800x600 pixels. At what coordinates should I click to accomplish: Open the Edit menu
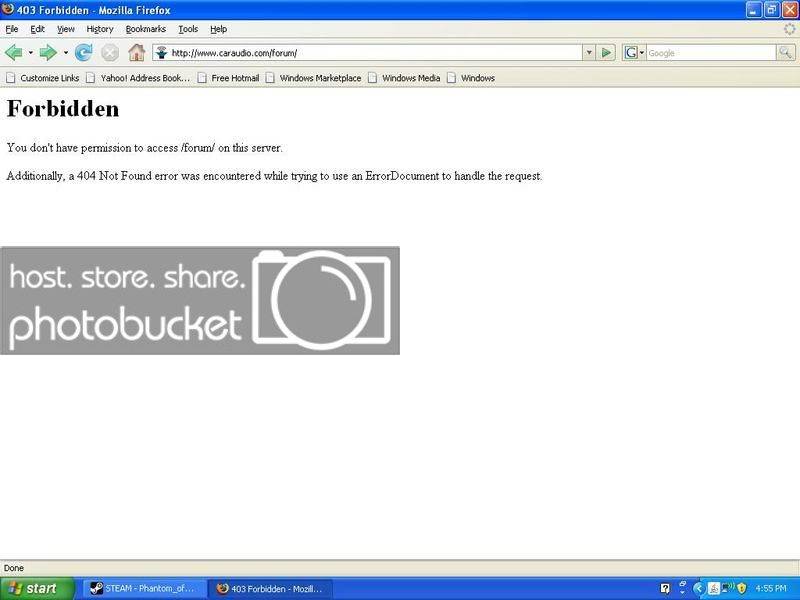pyautogui.click(x=37, y=29)
